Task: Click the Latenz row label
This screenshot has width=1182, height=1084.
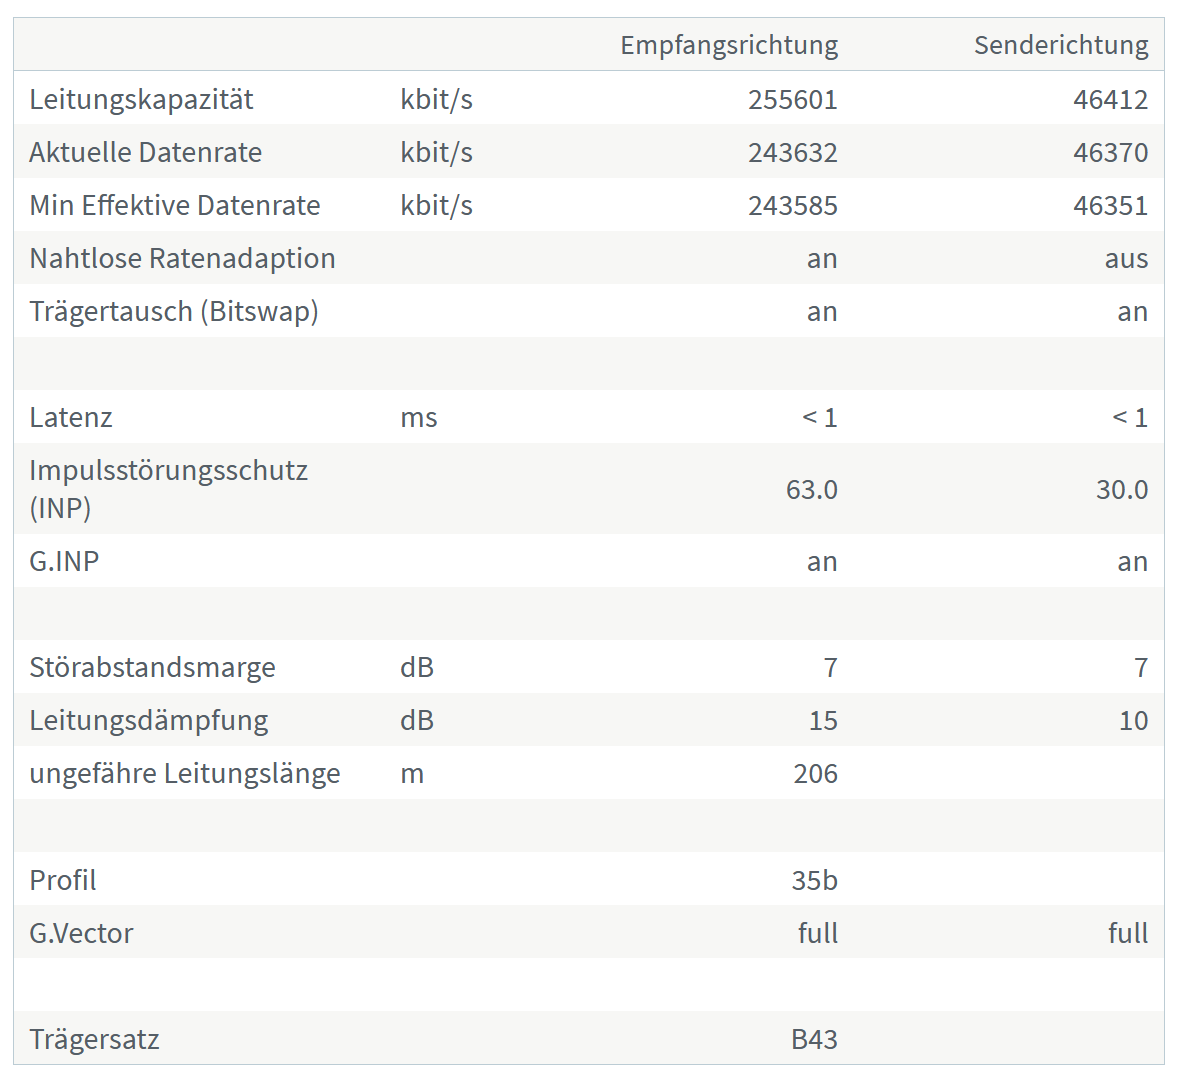Action: click(x=71, y=417)
